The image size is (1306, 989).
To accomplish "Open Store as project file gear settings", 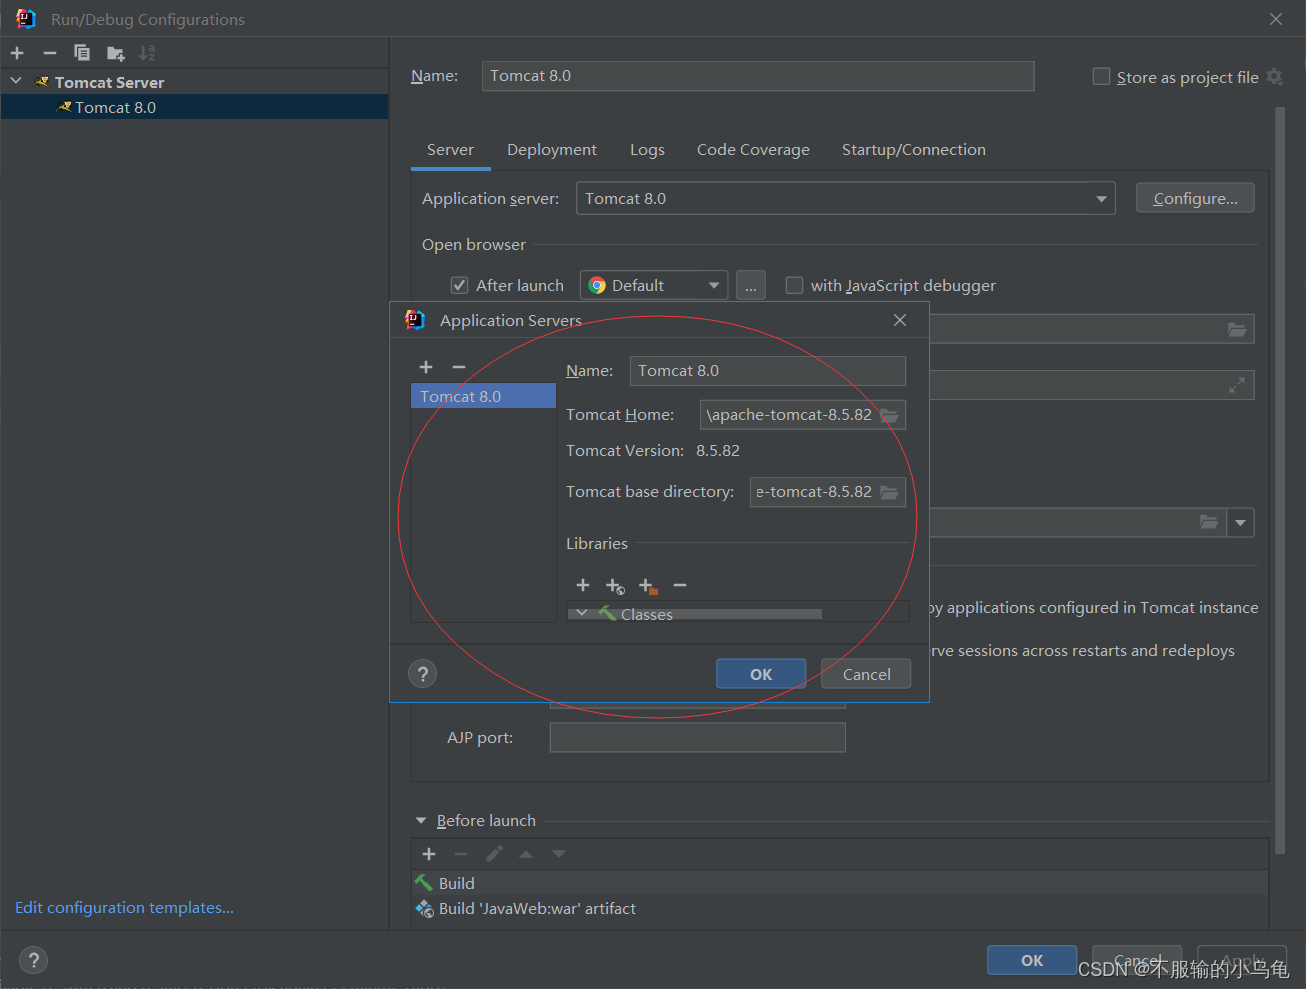I will pyautogui.click(x=1274, y=76).
